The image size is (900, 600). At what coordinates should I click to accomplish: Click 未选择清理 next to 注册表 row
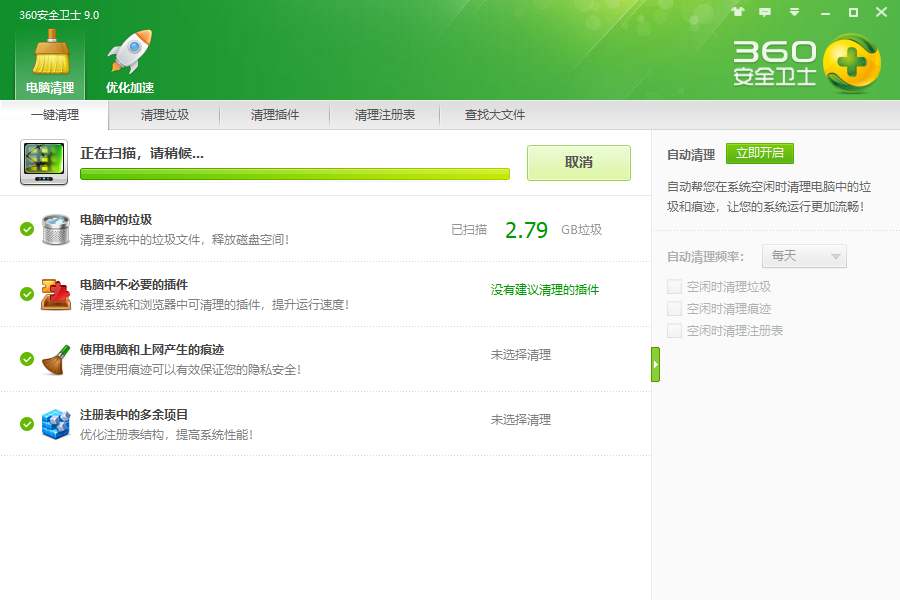[x=521, y=420]
